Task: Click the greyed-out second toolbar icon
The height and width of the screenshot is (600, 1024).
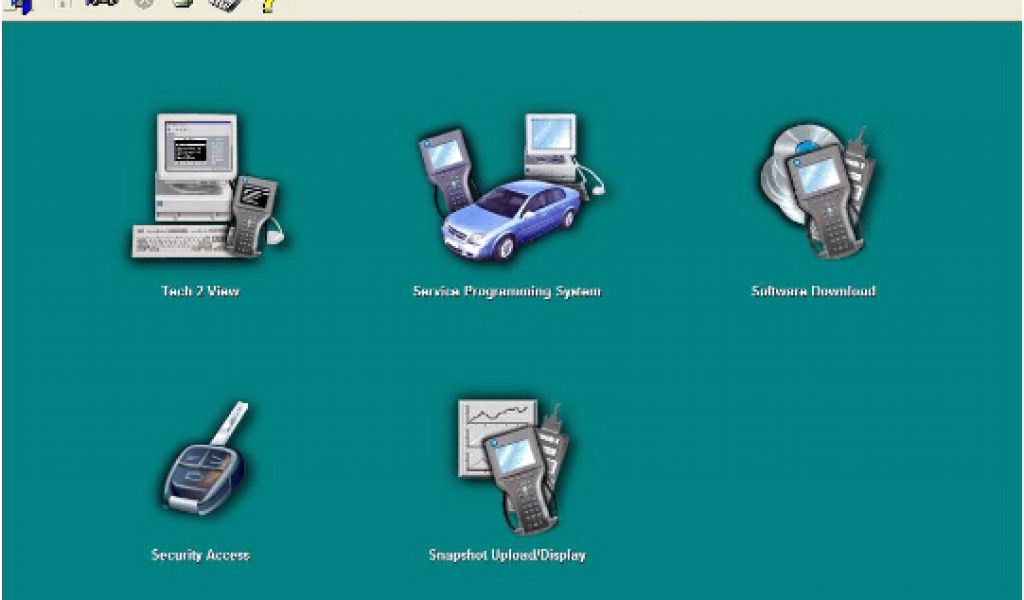Action: [62, 5]
